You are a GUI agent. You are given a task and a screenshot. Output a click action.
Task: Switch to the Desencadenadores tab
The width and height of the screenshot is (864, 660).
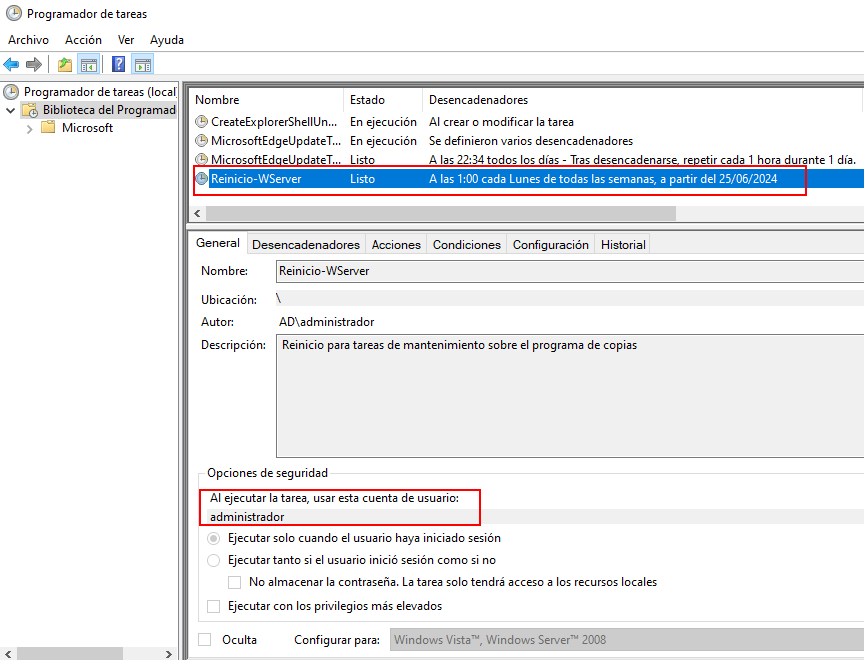(x=305, y=244)
